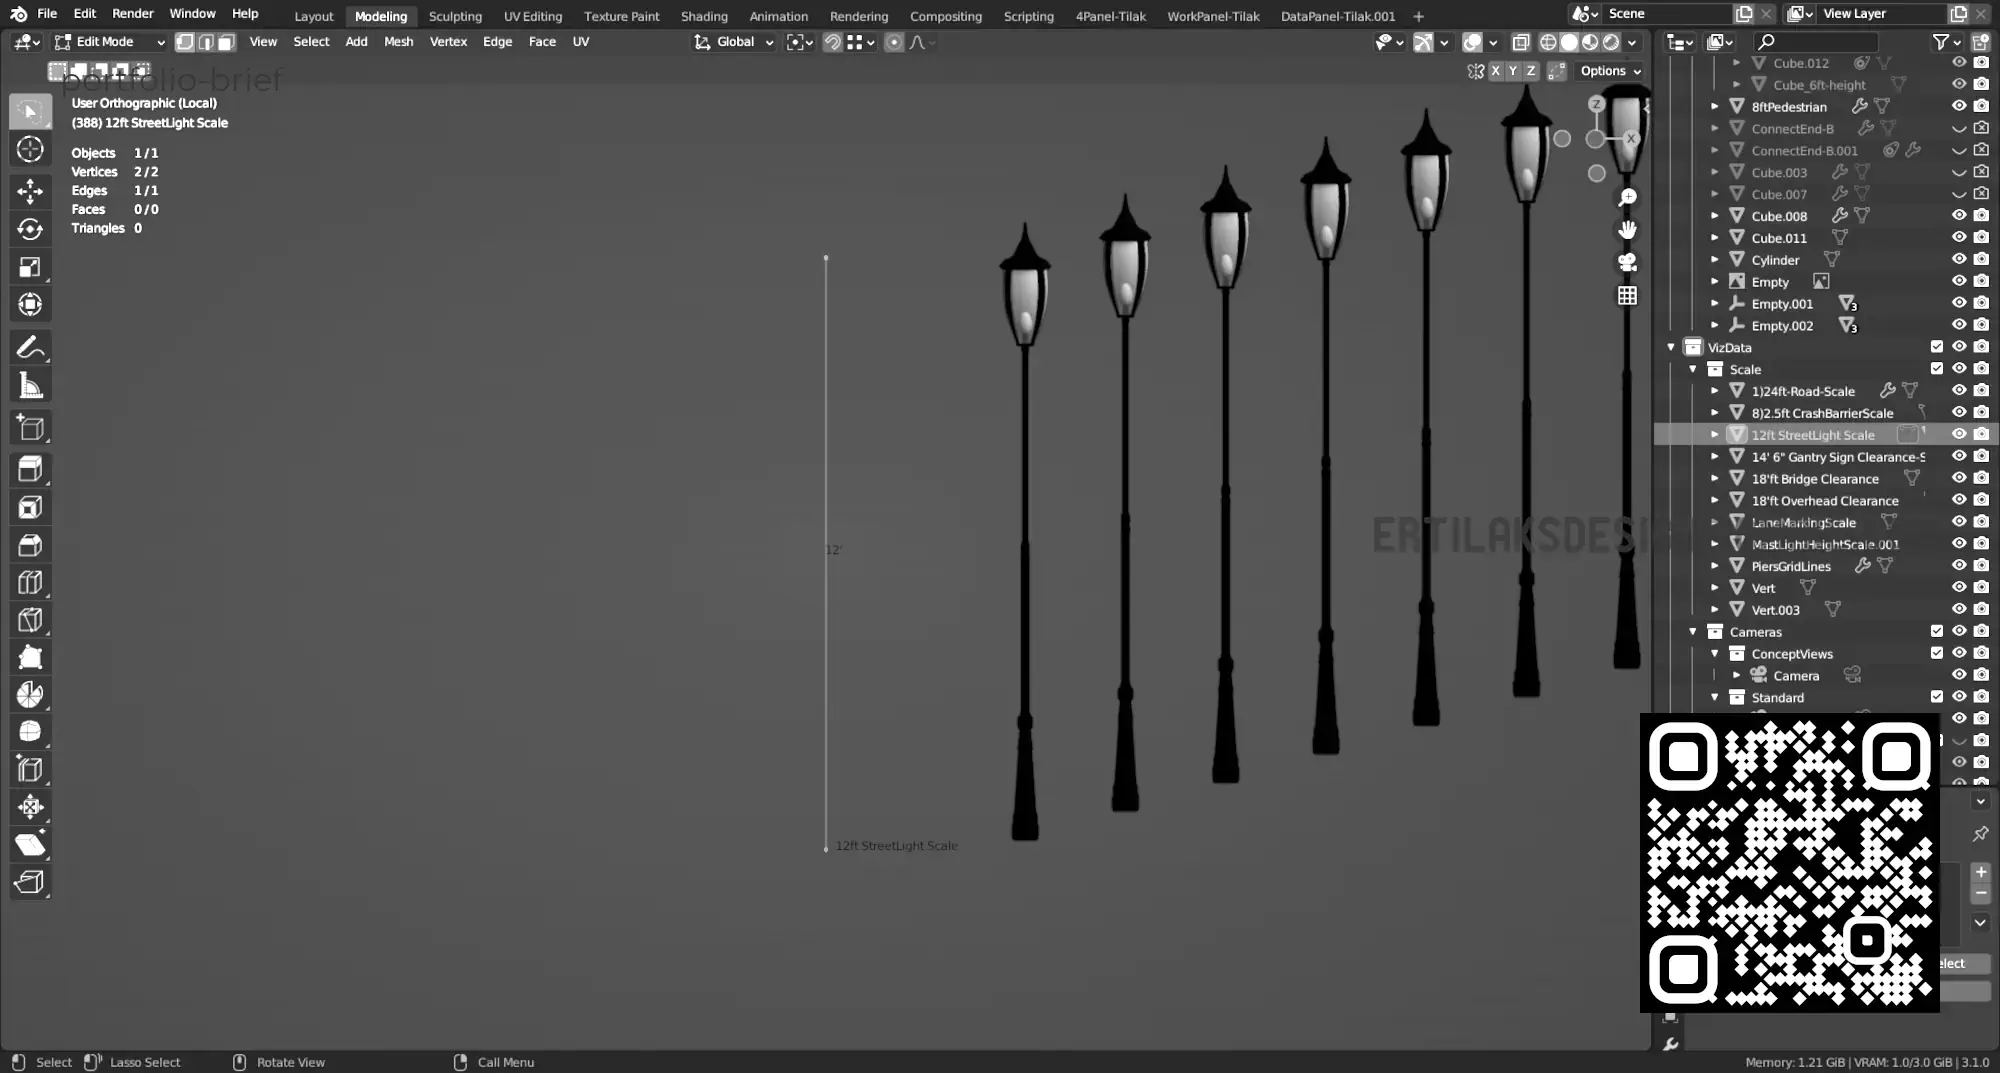Open the Edit Mode dropdown
The image size is (2000, 1073).
110,42
